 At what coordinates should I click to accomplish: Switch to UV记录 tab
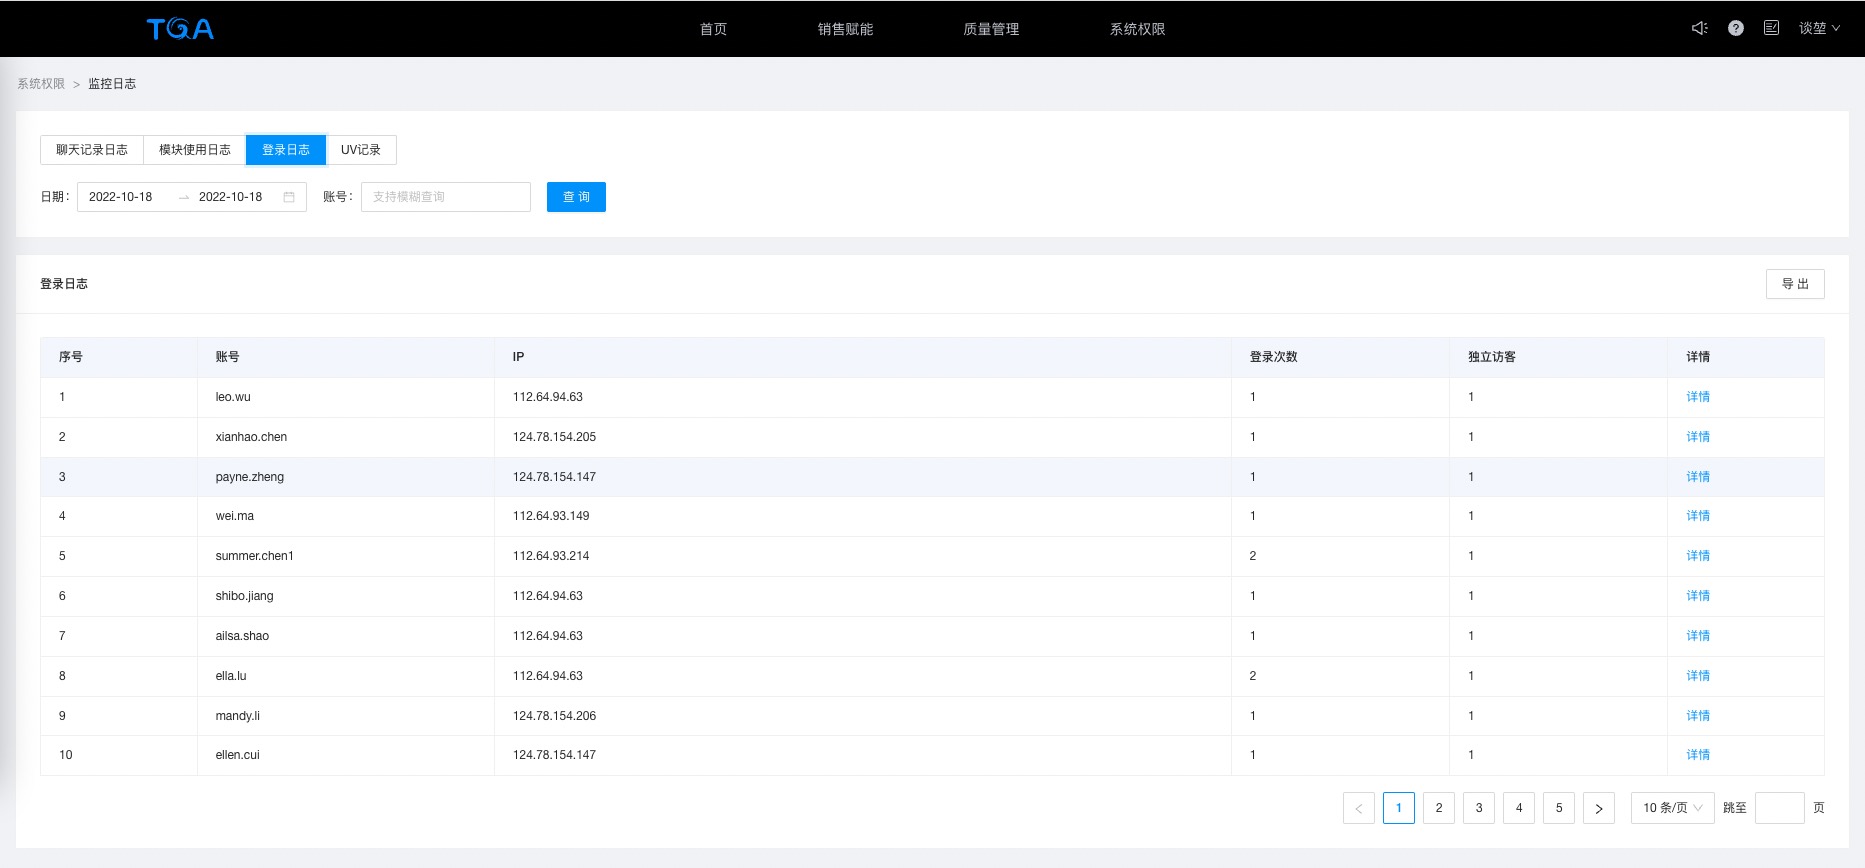click(x=361, y=150)
